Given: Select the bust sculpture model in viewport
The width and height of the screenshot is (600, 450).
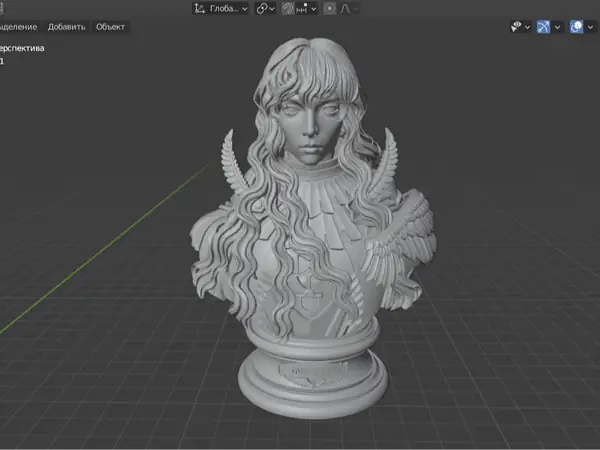Looking at the screenshot, I should click(312, 230).
